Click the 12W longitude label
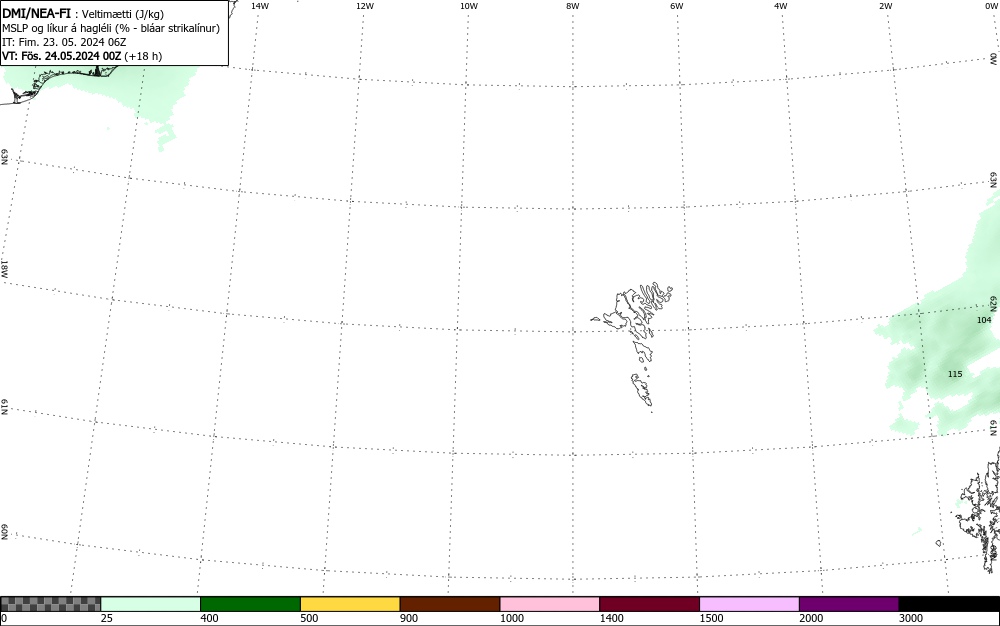Viewport: 1000px width, 626px height. click(x=365, y=6)
